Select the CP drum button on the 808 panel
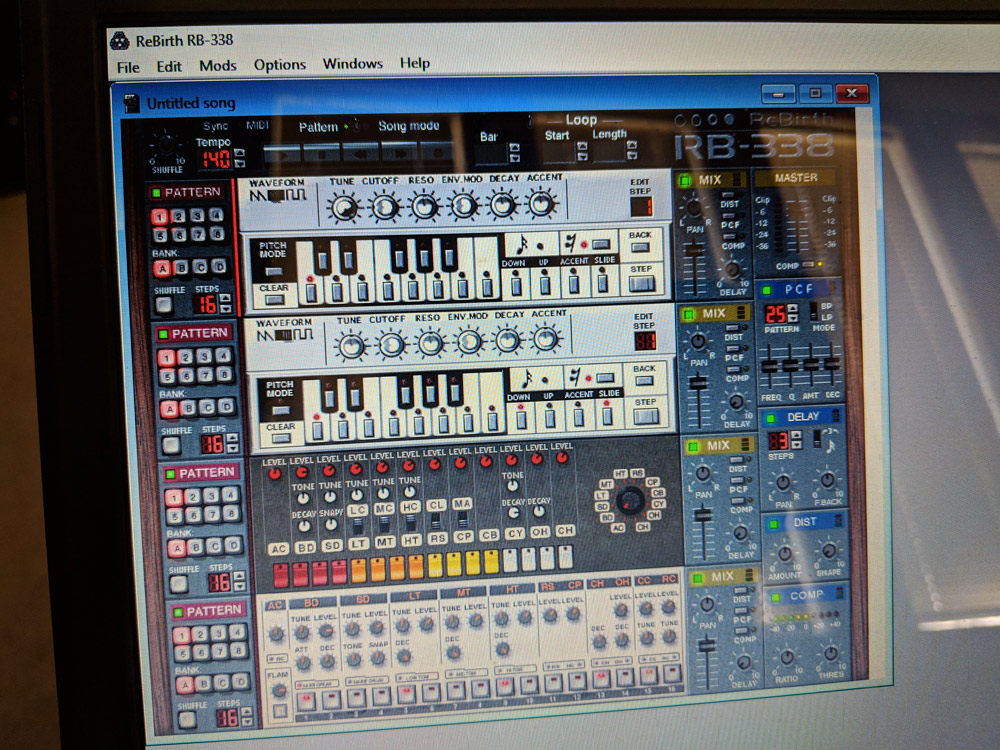 tap(464, 537)
